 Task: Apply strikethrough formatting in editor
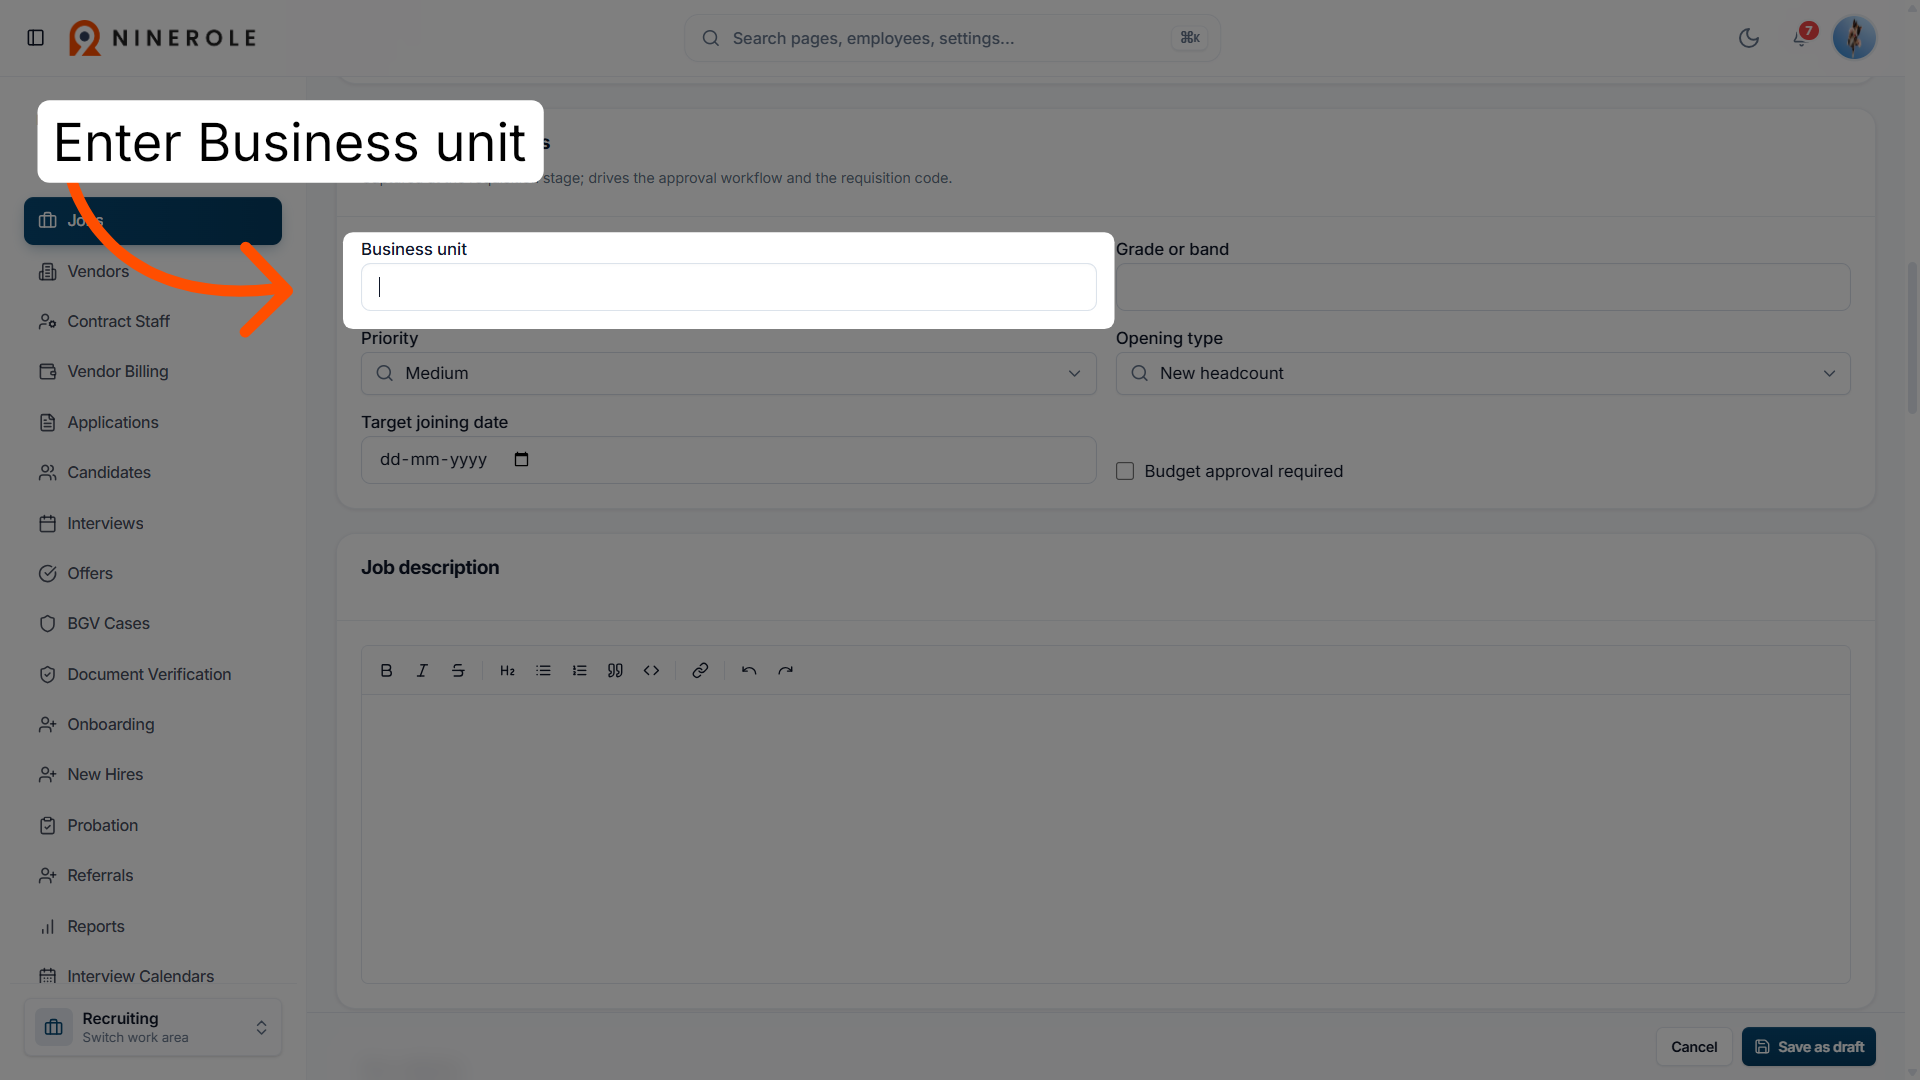click(458, 671)
